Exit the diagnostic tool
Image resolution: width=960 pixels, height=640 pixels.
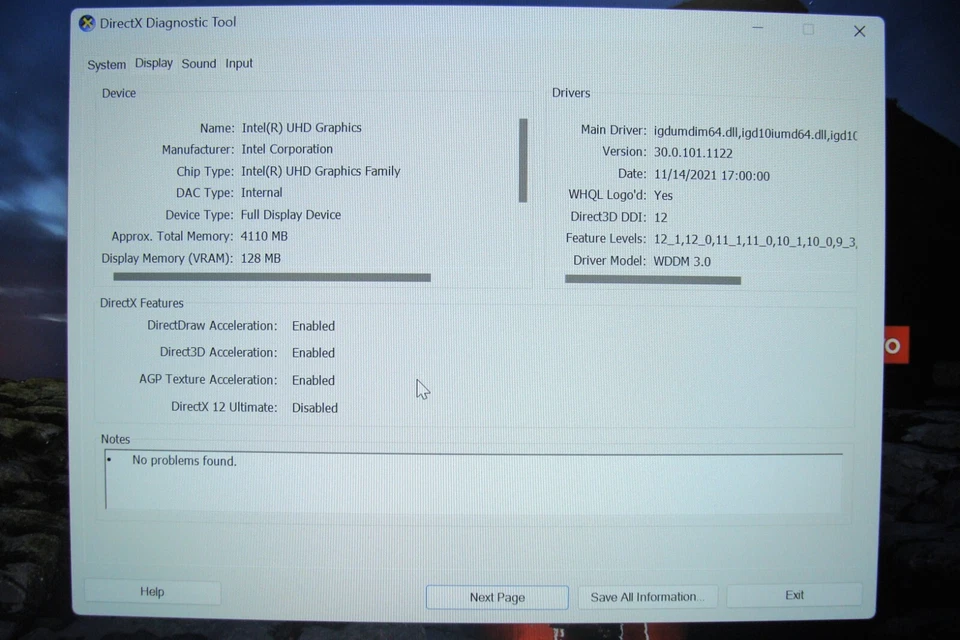(x=794, y=595)
